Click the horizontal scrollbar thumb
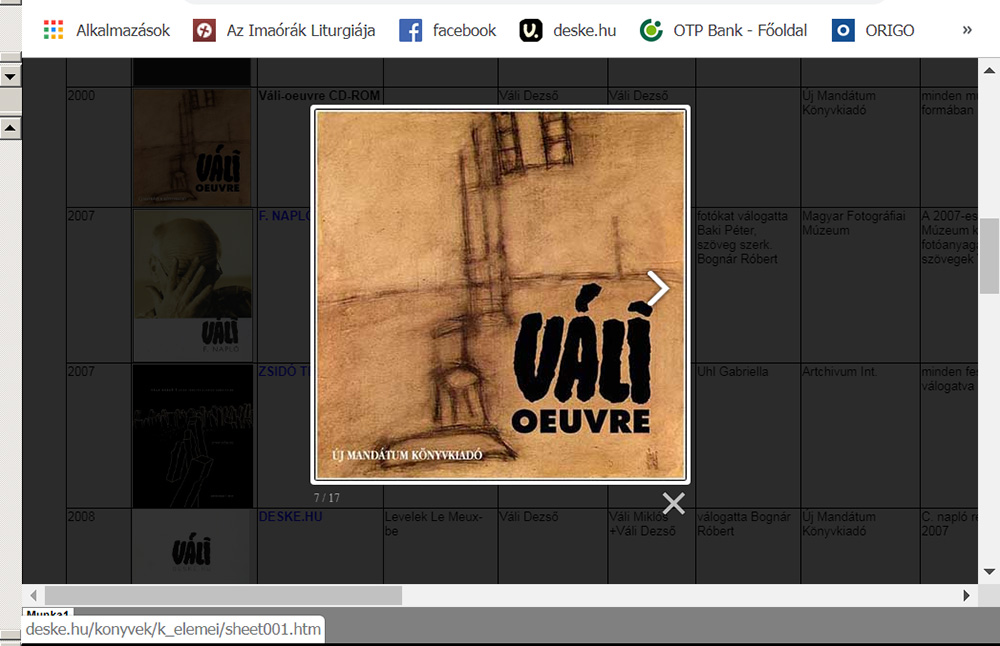The height and width of the screenshot is (646, 1000). click(223, 596)
